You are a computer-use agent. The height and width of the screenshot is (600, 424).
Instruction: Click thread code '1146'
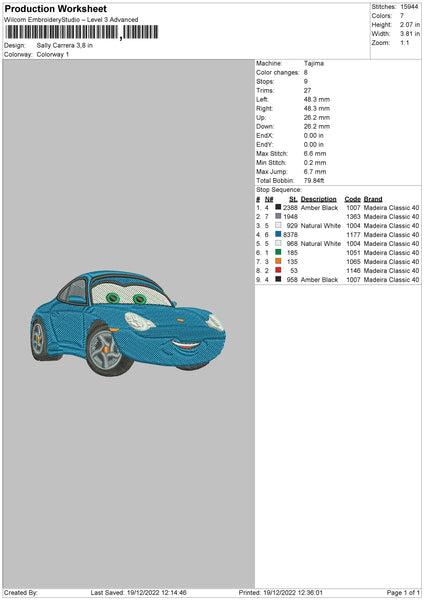[353, 271]
